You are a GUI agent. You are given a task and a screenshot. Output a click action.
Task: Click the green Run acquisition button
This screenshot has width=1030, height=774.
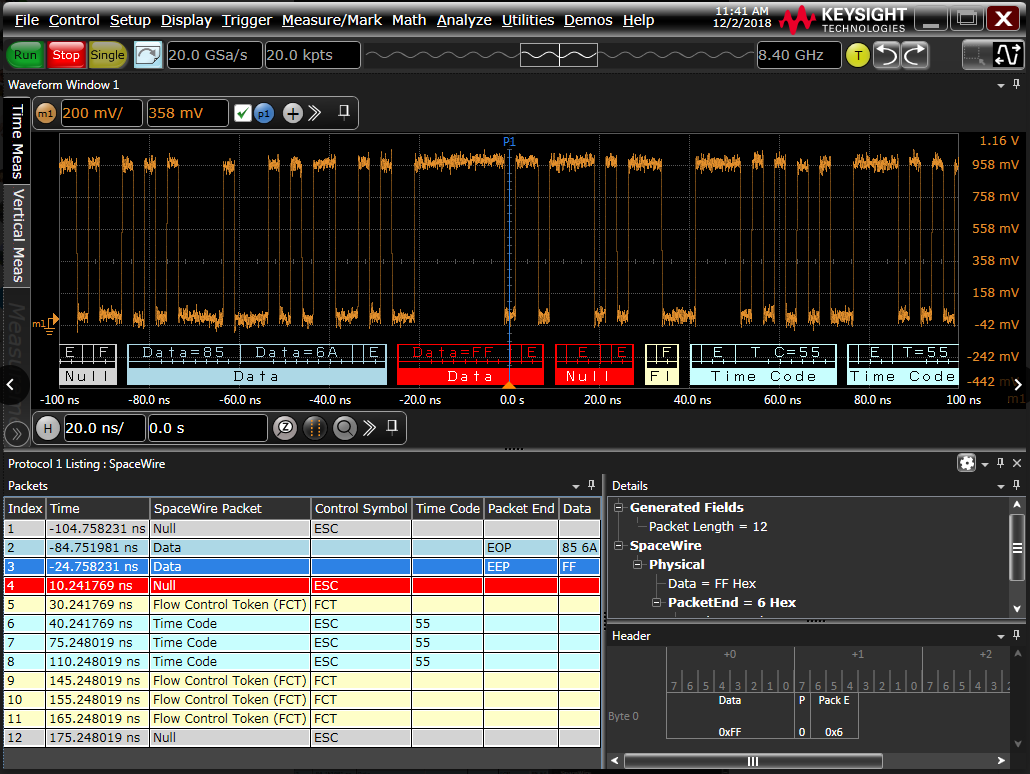pos(26,55)
